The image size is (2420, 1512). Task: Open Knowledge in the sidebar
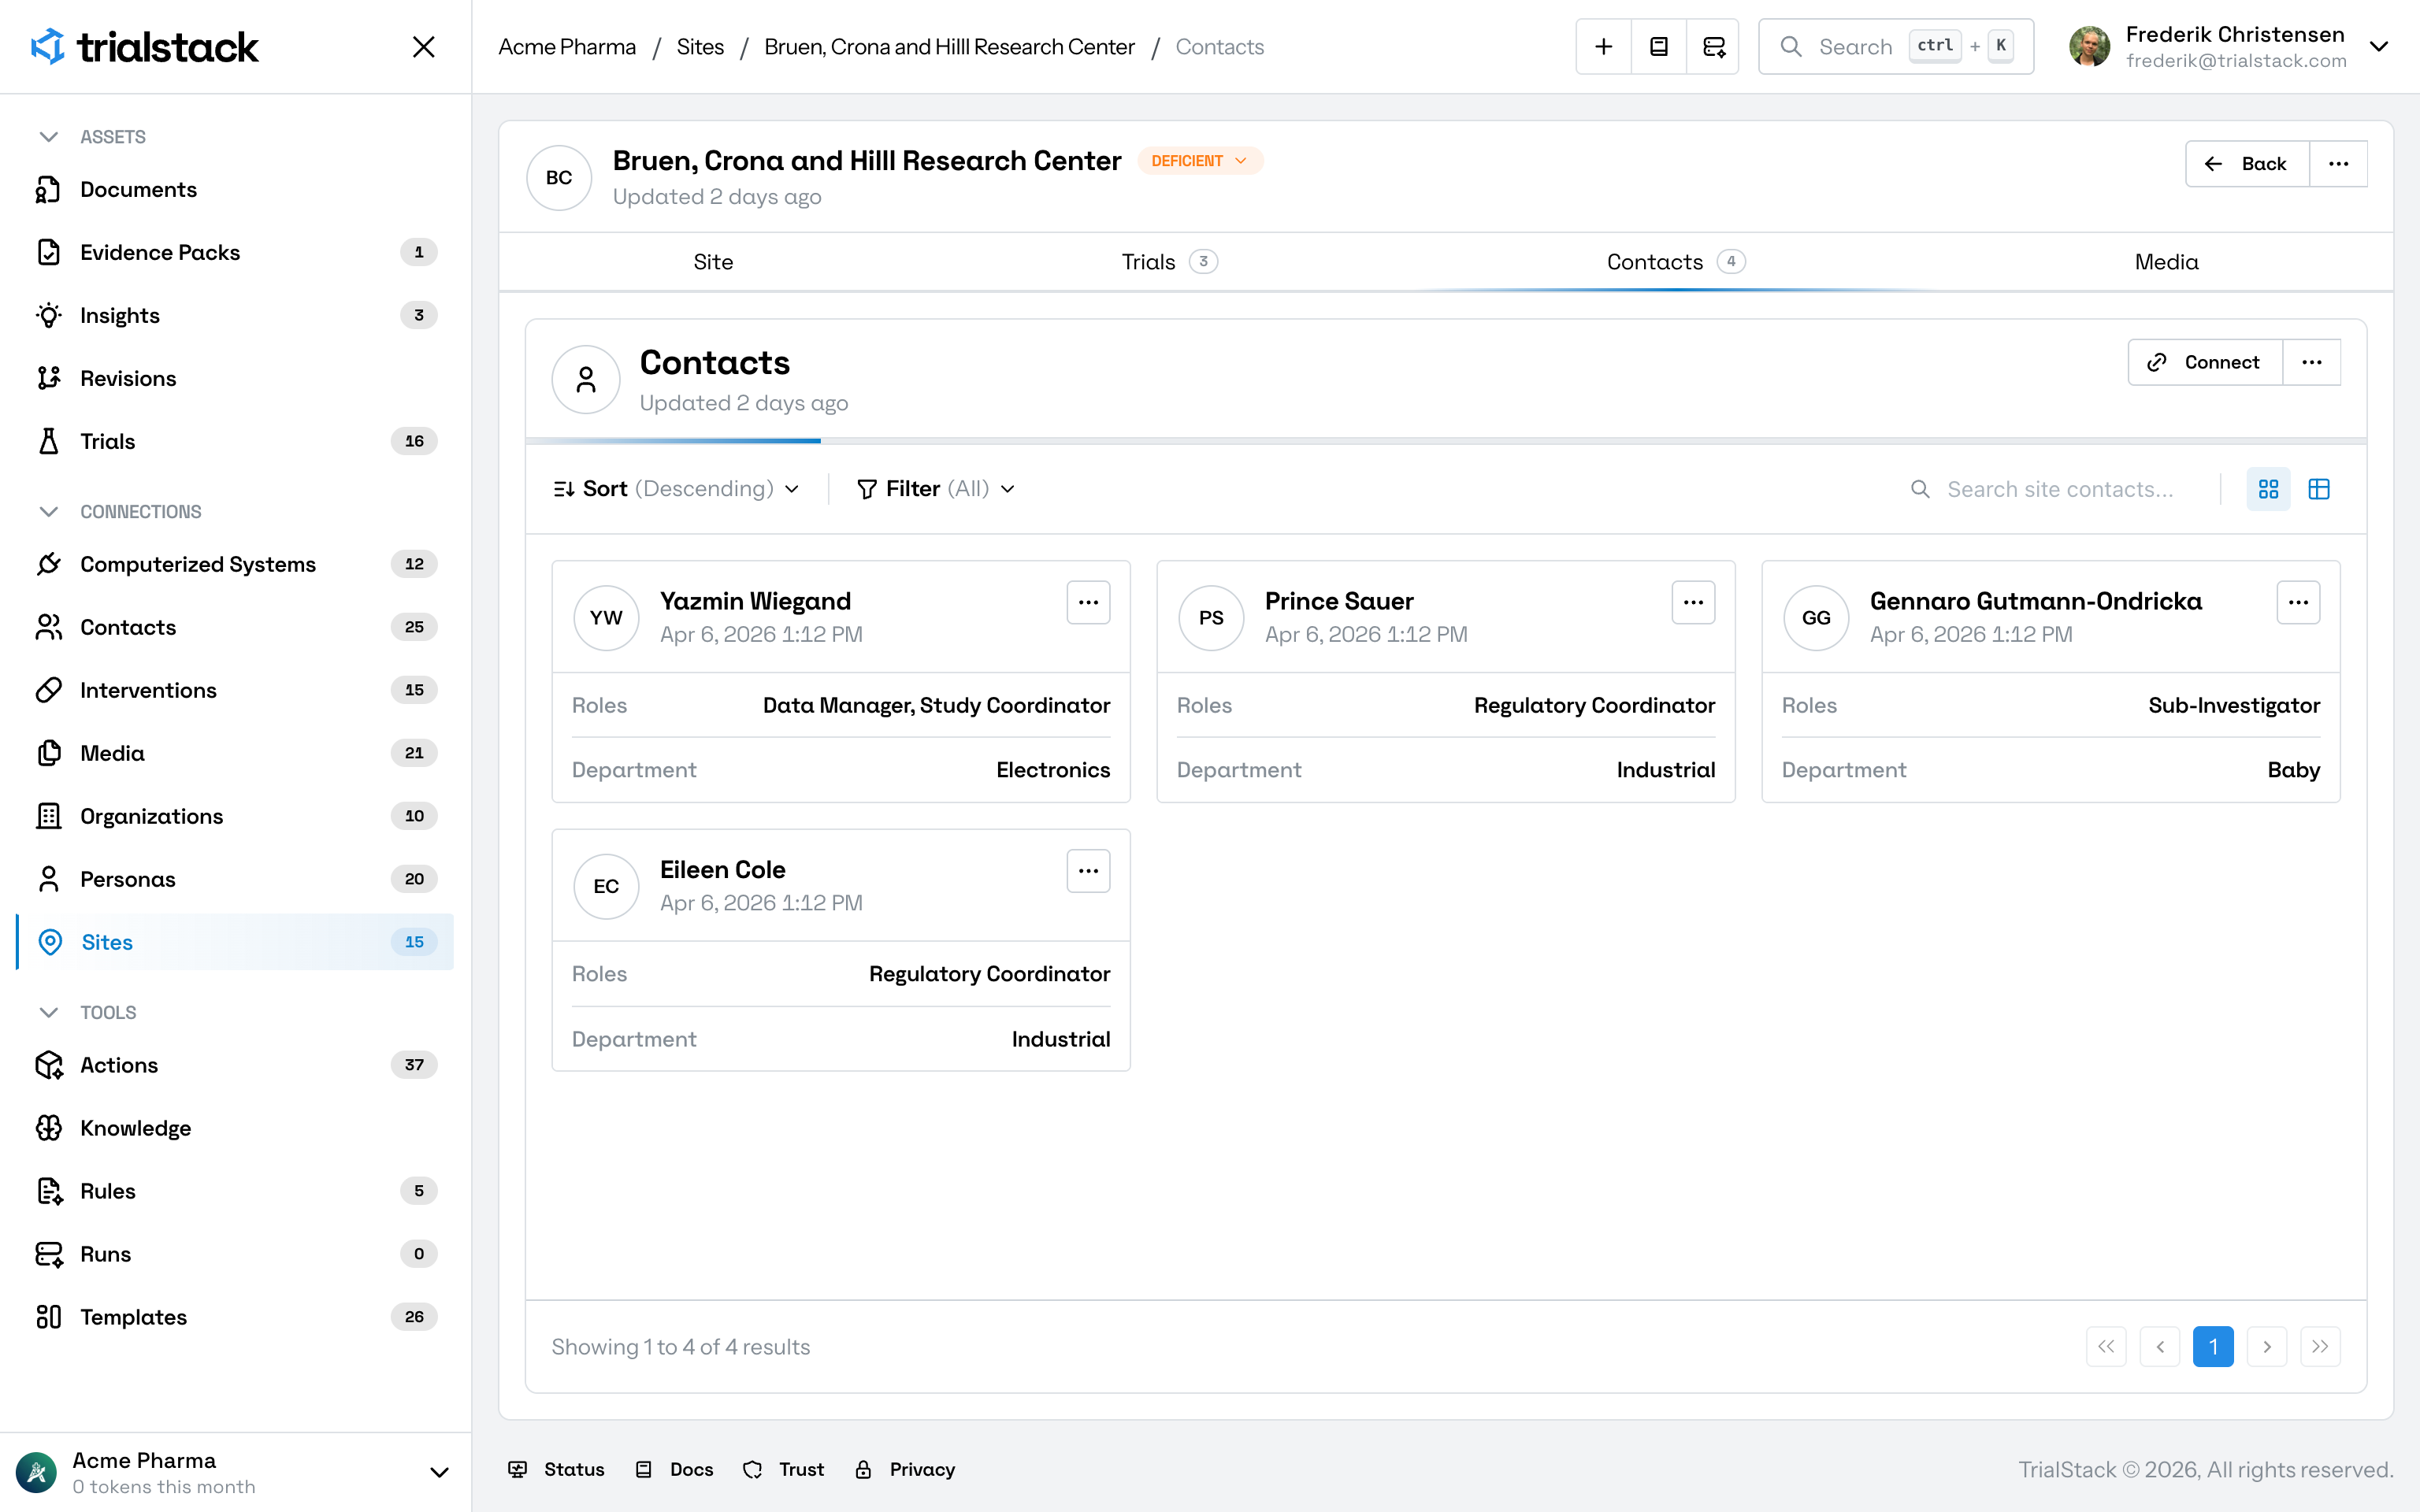pos(235,1129)
